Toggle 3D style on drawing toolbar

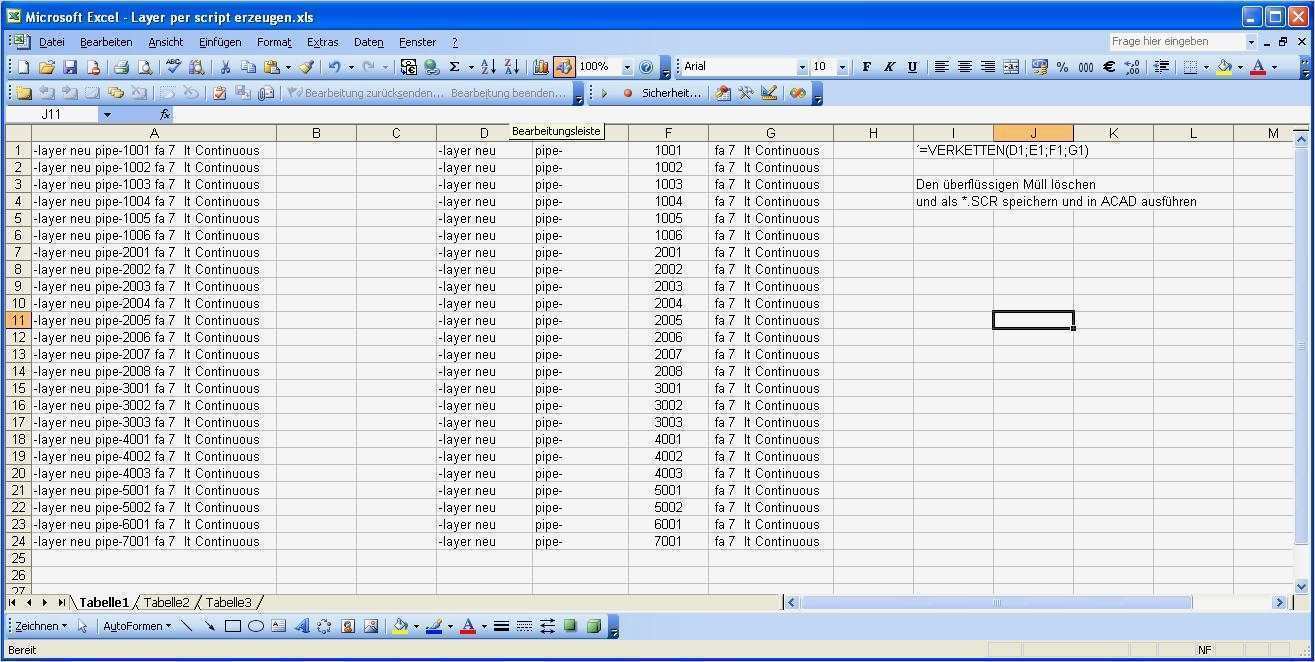click(593, 626)
